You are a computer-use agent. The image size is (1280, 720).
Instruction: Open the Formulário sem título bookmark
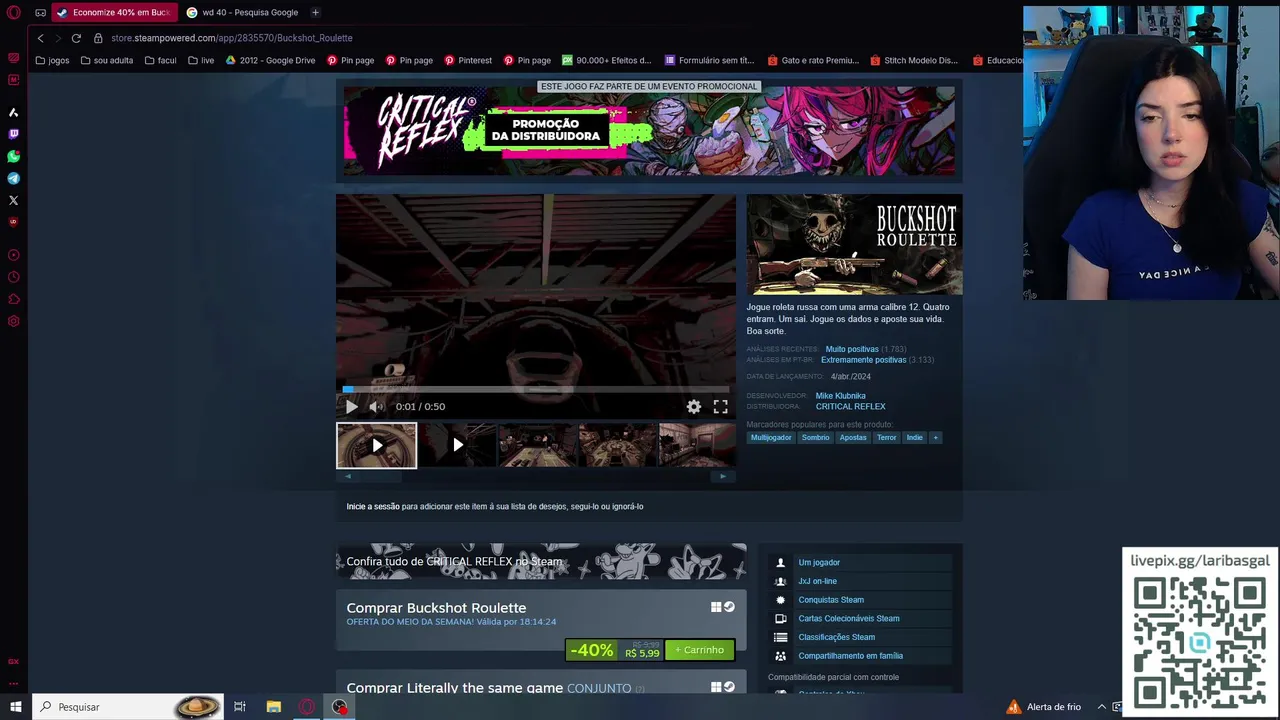click(x=709, y=60)
